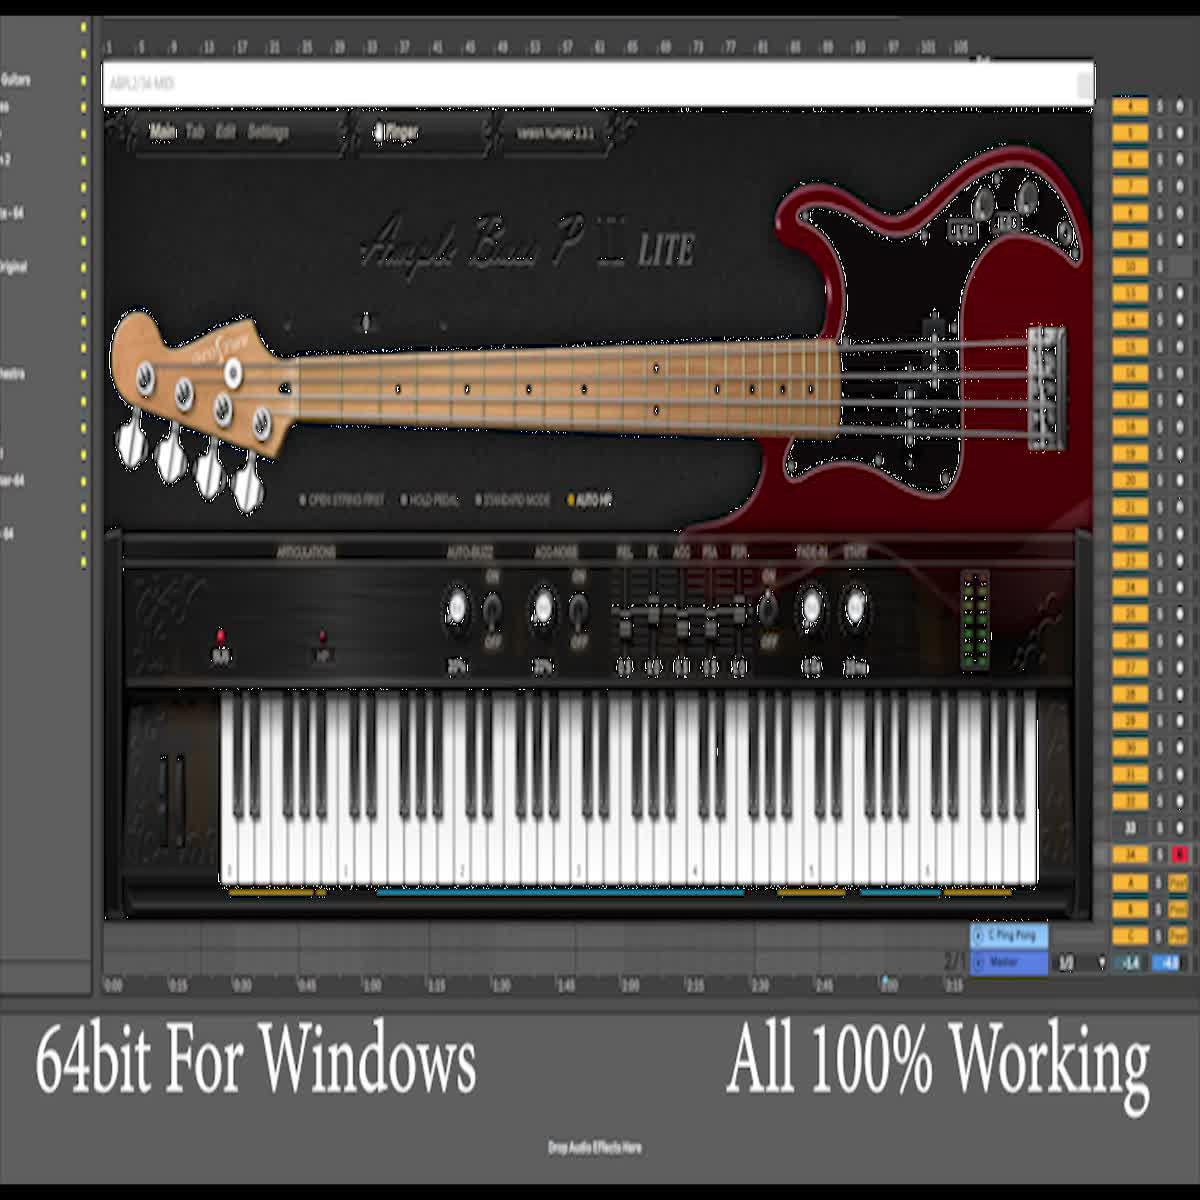The width and height of the screenshot is (1200, 1200).
Task: Open the Settings menu in Ample Bass
Action: (x=267, y=130)
